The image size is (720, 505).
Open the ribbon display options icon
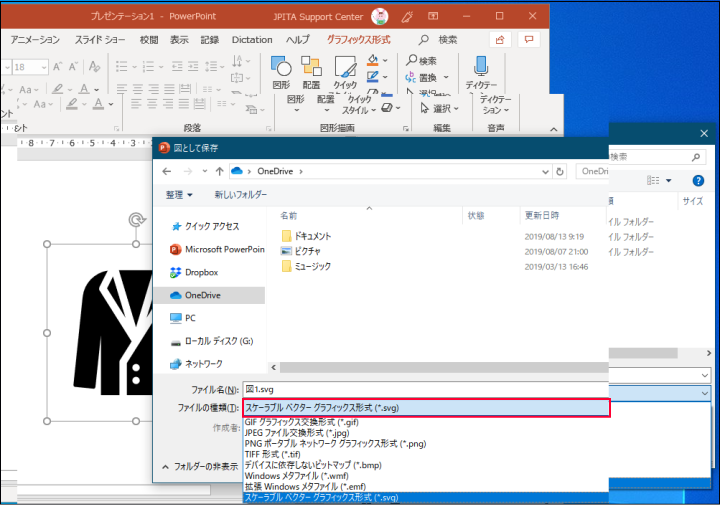pyautogui.click(x=433, y=17)
